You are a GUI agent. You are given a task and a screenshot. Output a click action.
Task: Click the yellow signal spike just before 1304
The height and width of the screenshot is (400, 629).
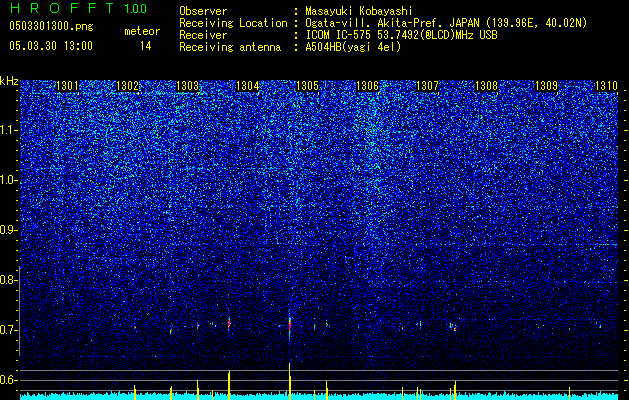coord(229,386)
